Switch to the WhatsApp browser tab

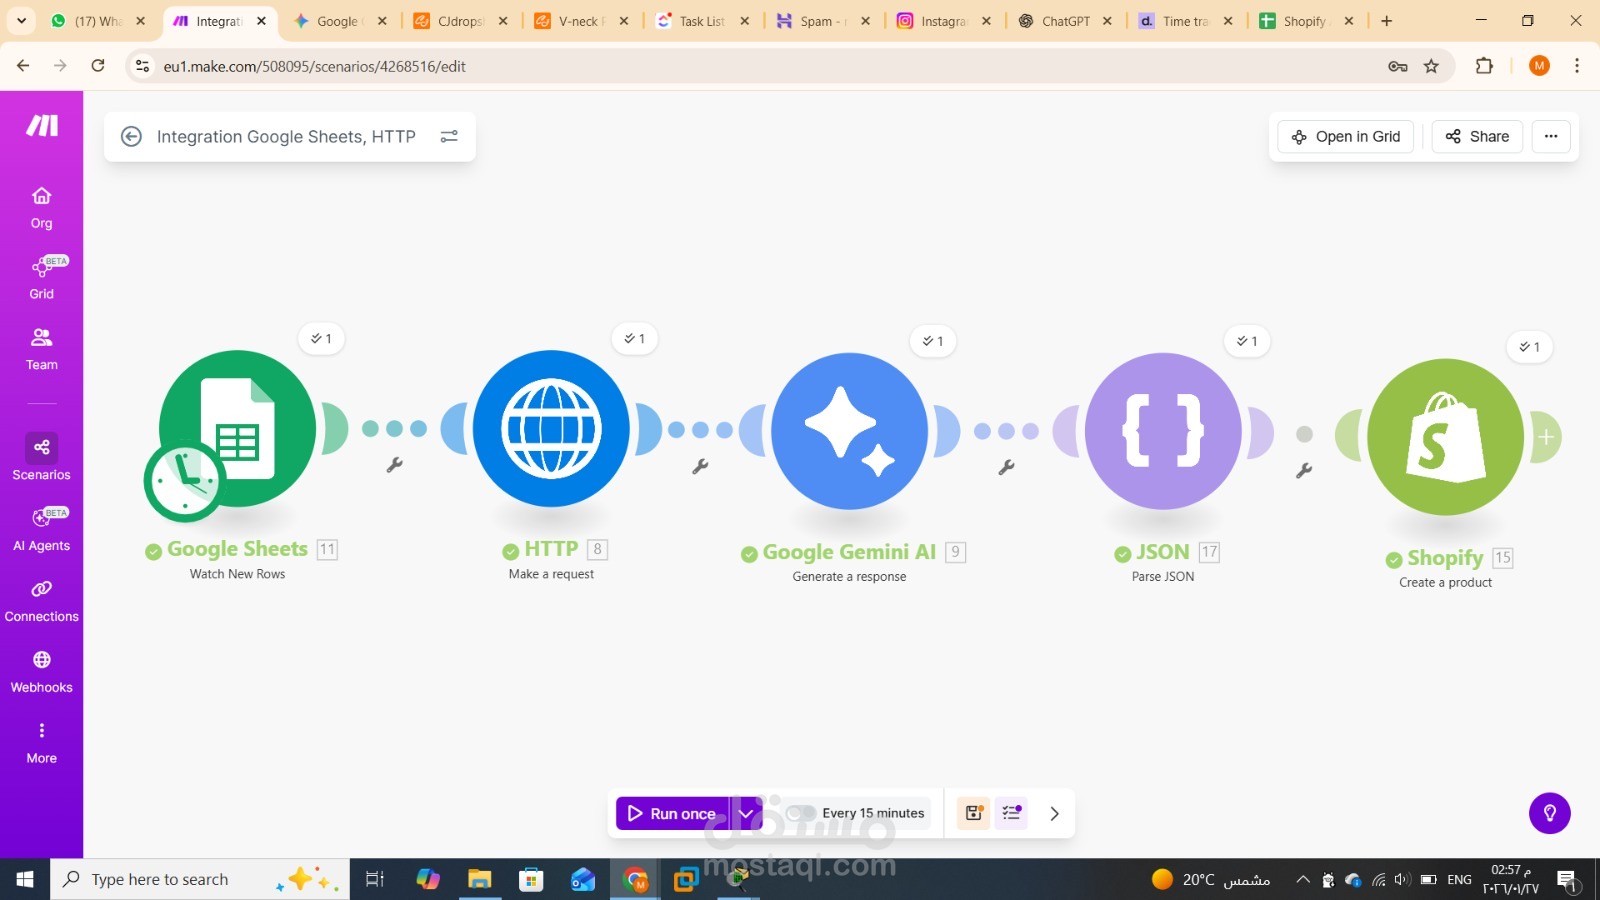(98, 21)
